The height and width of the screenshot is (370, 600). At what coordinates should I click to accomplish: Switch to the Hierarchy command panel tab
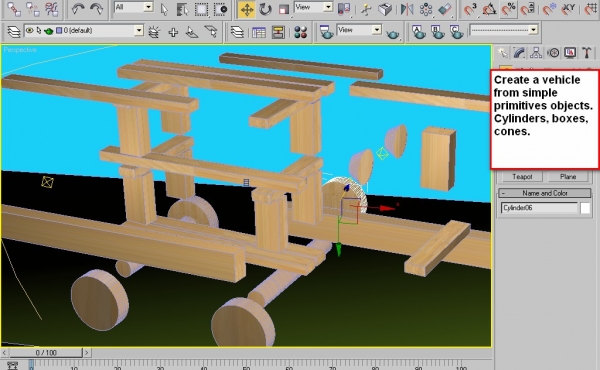point(536,53)
